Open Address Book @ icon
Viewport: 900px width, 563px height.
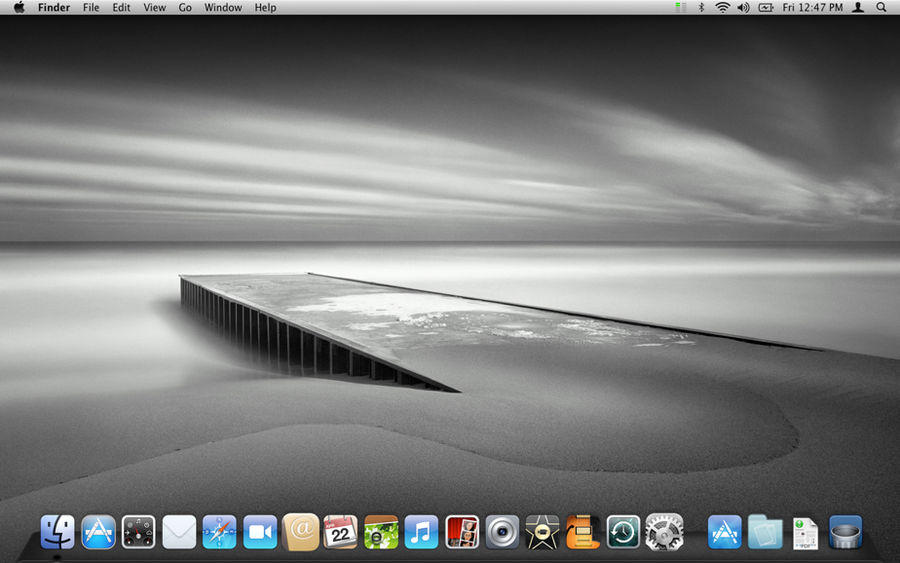pyautogui.click(x=301, y=531)
